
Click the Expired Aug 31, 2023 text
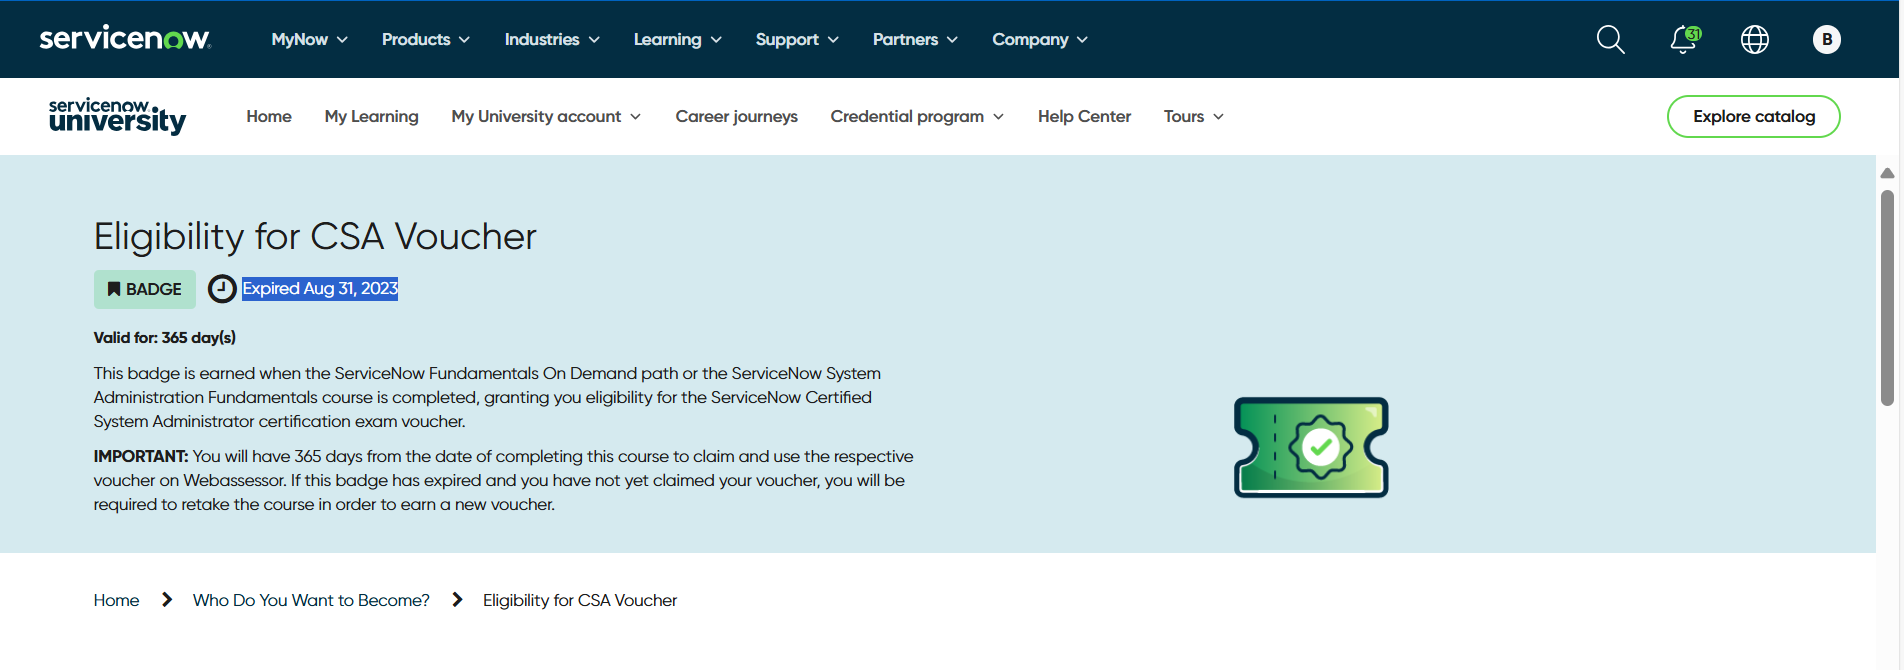click(320, 289)
